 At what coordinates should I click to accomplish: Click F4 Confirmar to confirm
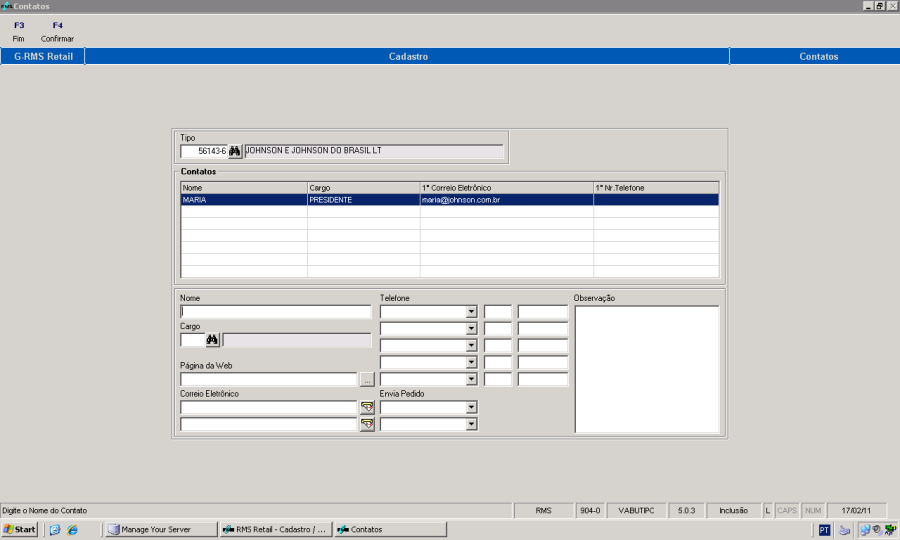(57, 32)
